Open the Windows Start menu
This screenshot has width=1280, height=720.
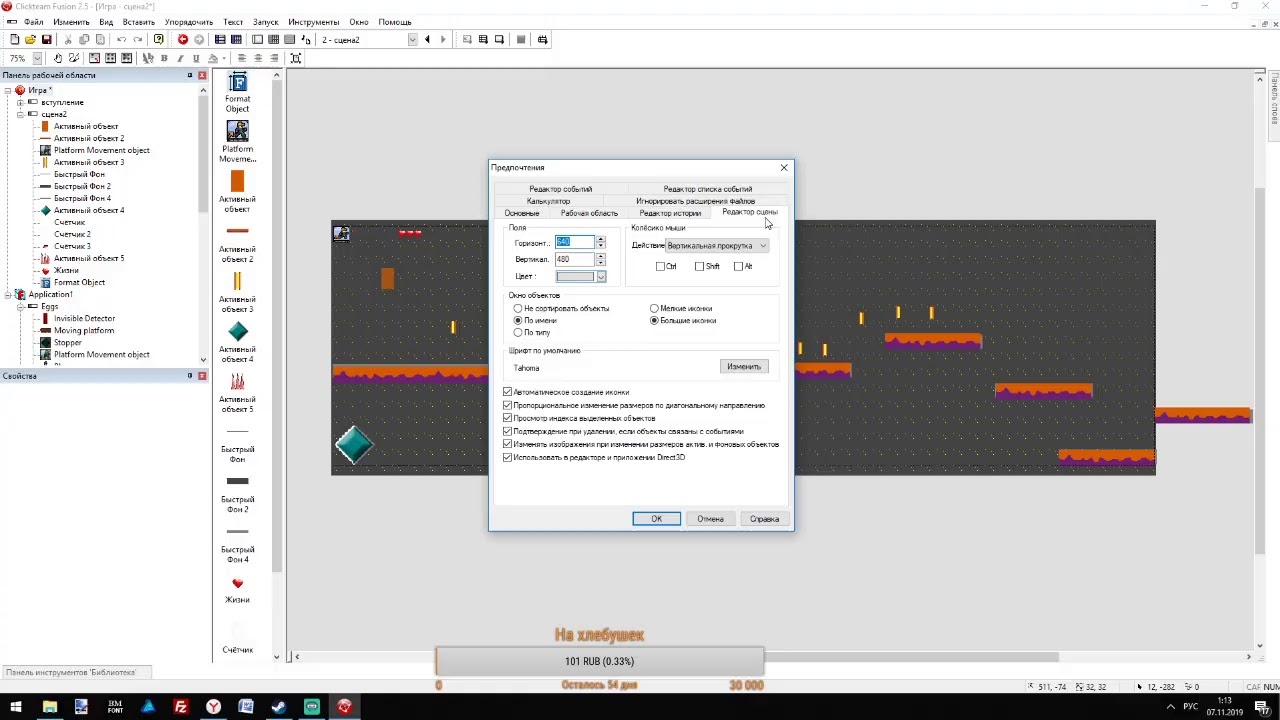tap(16, 707)
